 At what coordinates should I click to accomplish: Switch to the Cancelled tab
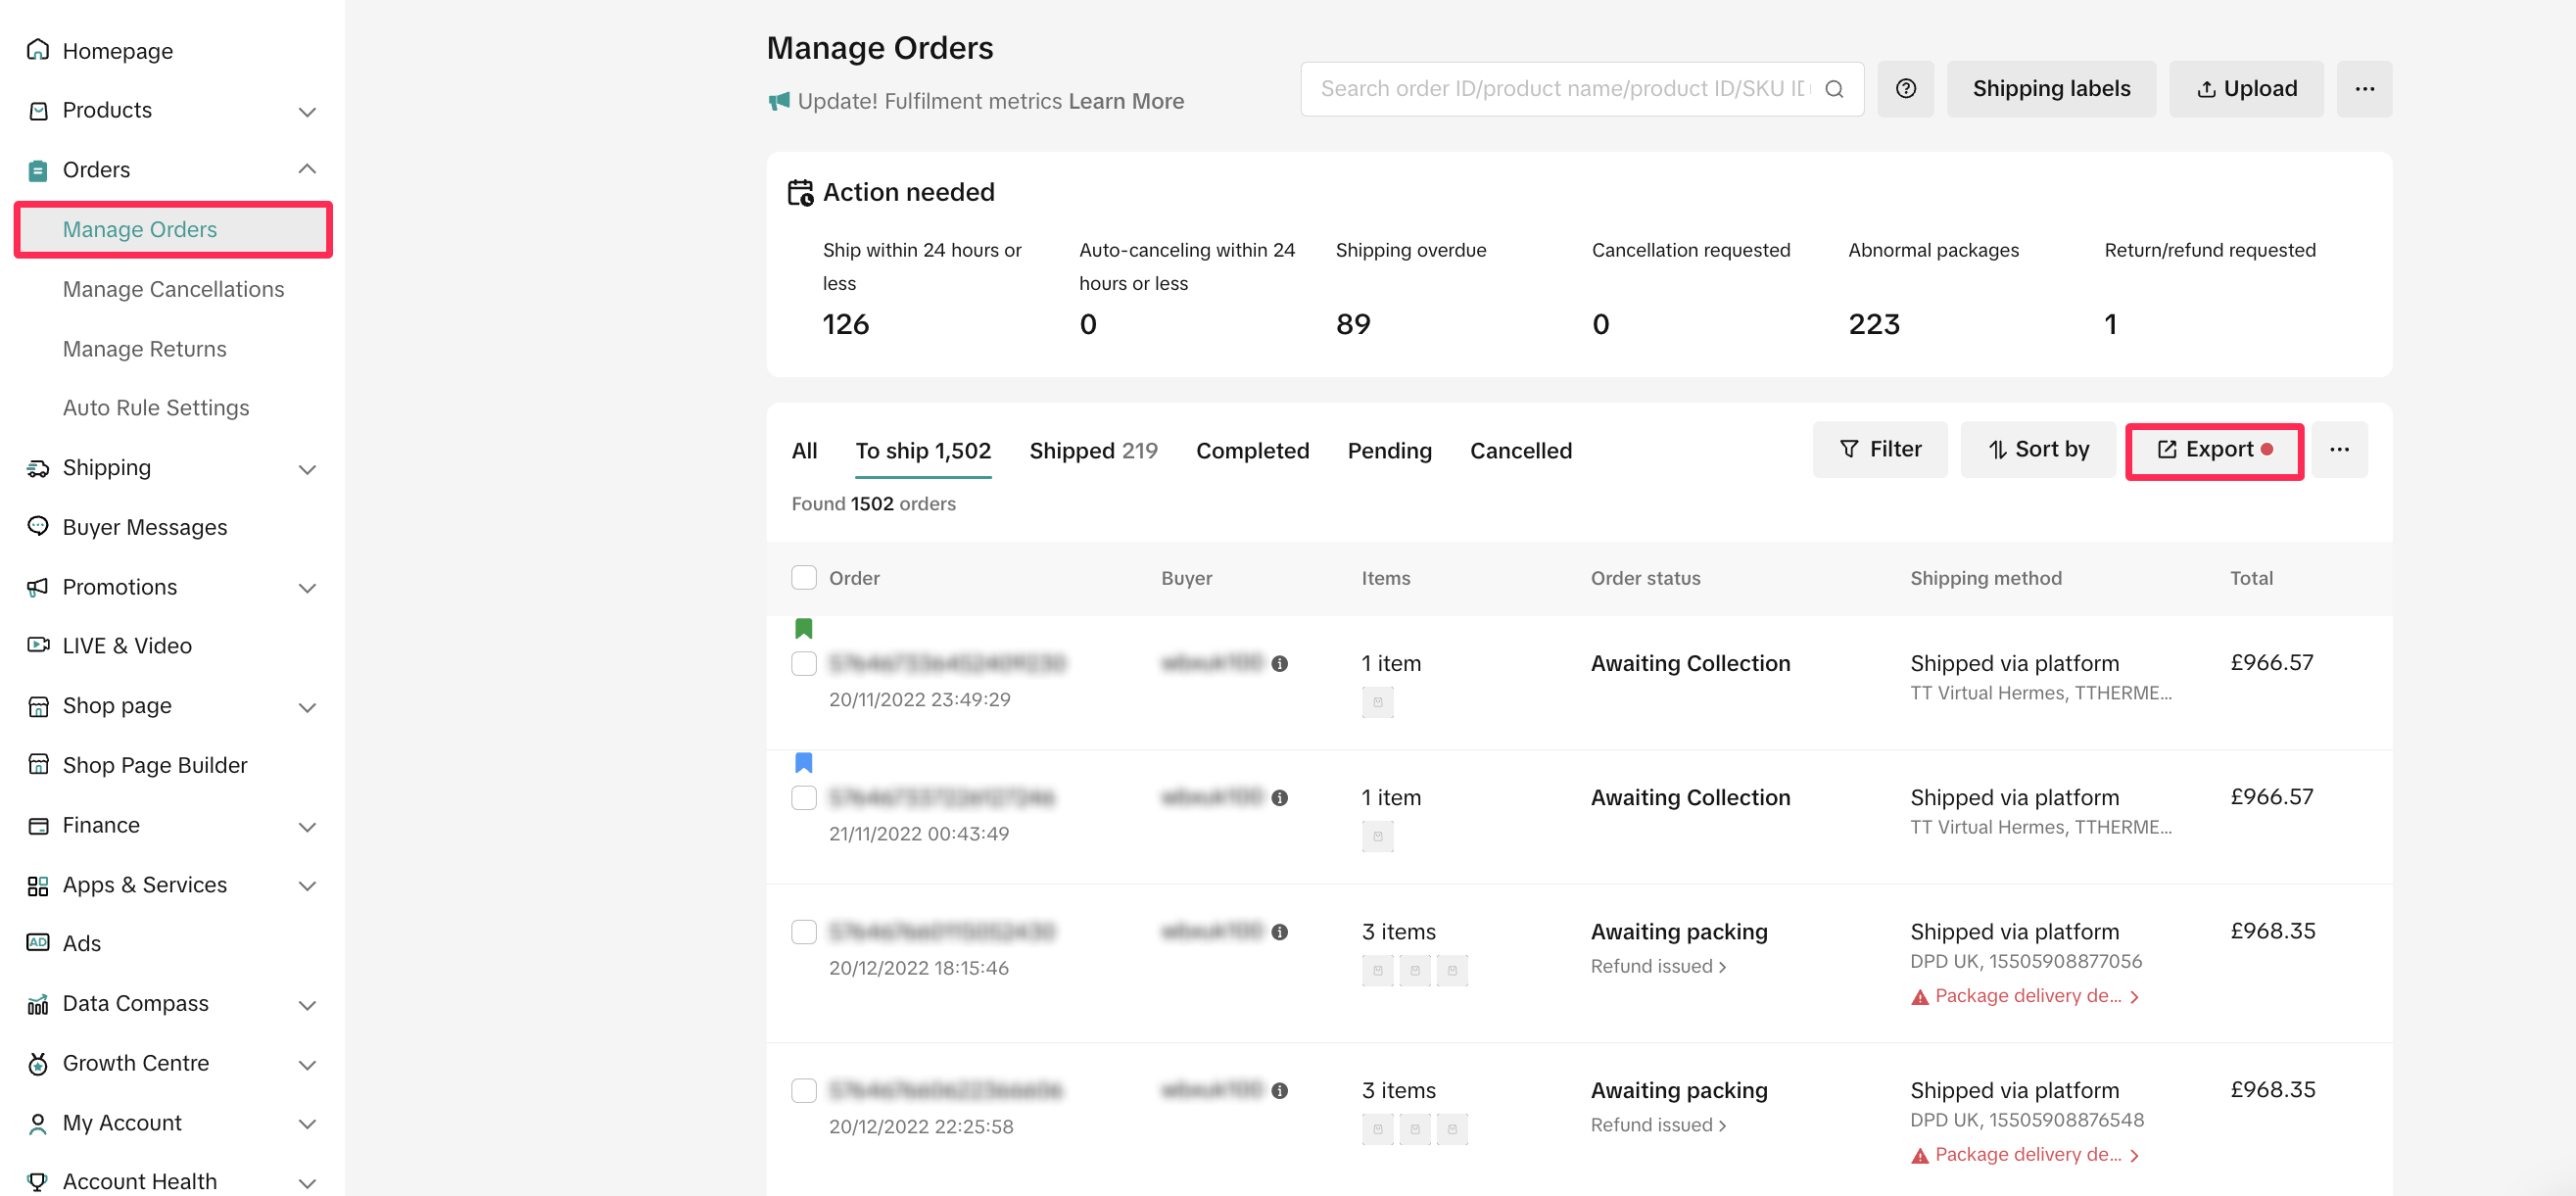(1520, 451)
